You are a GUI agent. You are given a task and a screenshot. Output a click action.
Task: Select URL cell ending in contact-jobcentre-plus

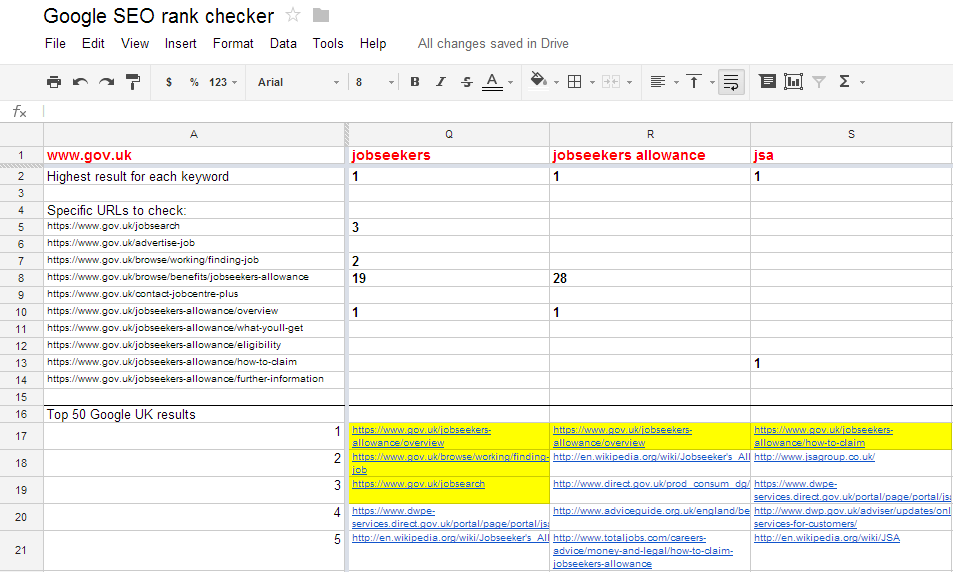pyautogui.click(x=194, y=295)
